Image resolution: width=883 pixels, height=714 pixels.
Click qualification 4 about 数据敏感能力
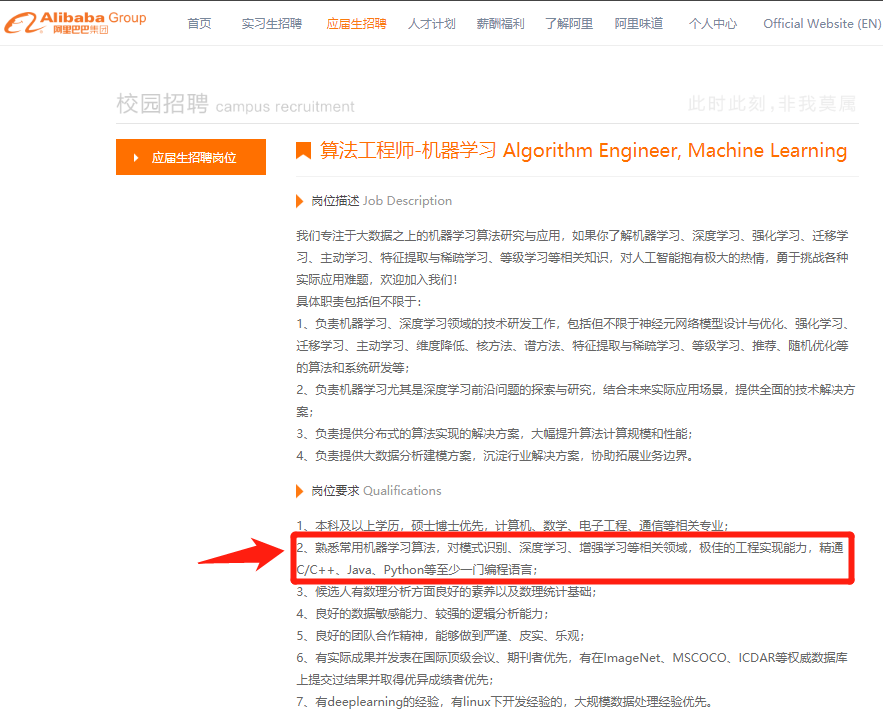(x=422, y=614)
